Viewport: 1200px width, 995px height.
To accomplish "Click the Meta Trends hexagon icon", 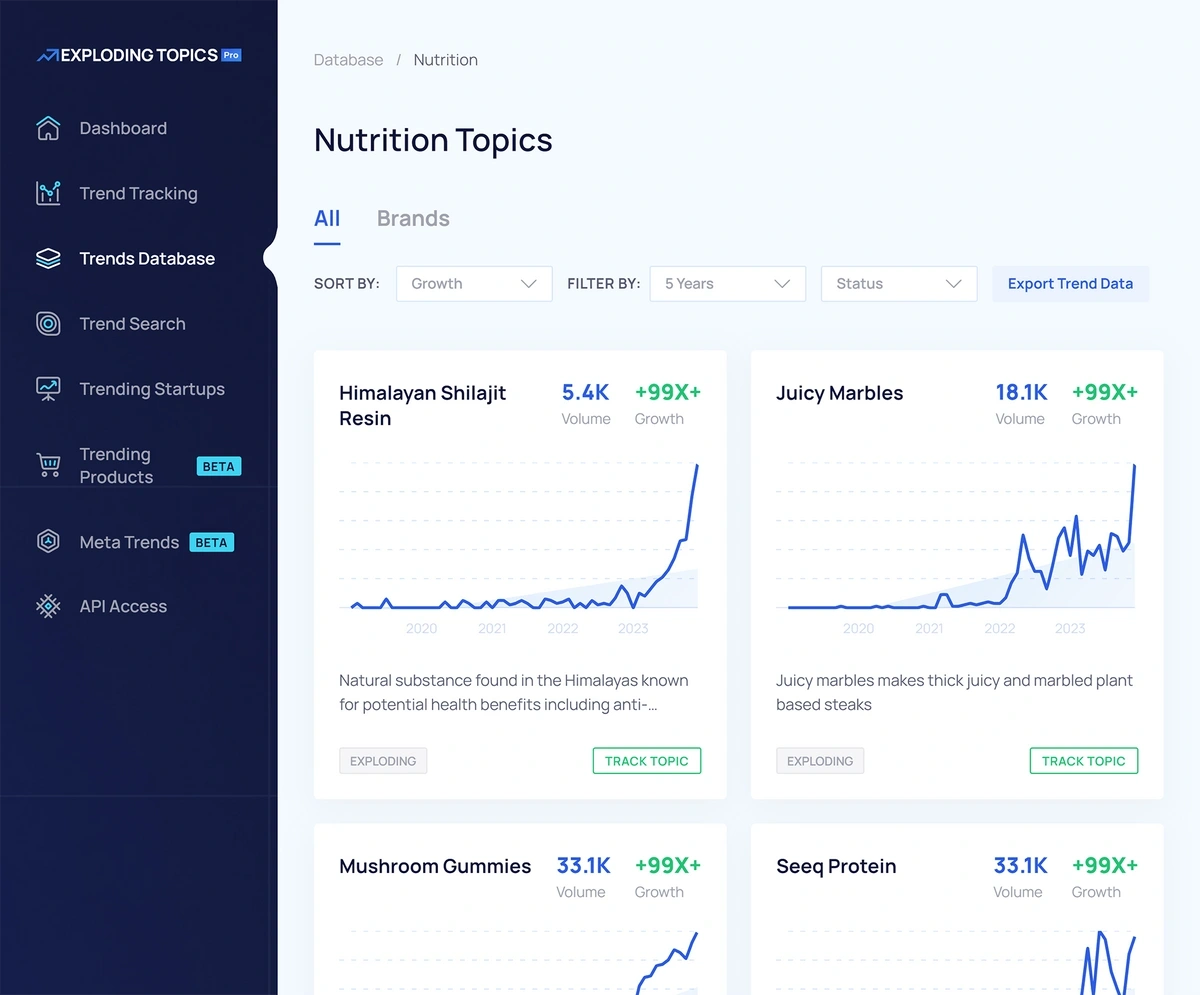I will pos(48,542).
